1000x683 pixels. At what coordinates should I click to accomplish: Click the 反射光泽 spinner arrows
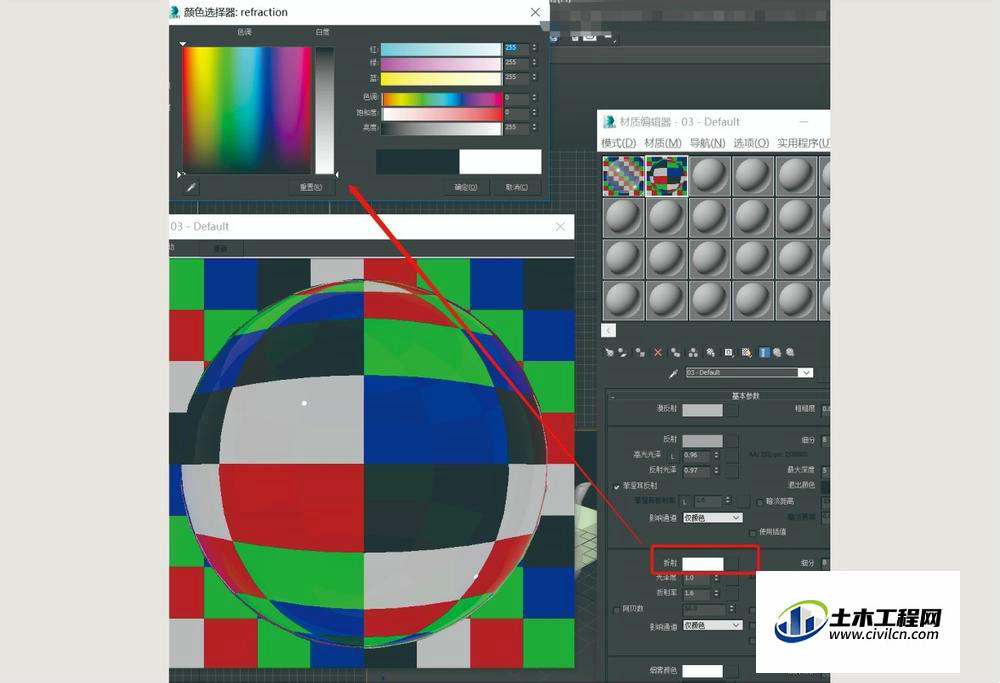click(x=717, y=471)
